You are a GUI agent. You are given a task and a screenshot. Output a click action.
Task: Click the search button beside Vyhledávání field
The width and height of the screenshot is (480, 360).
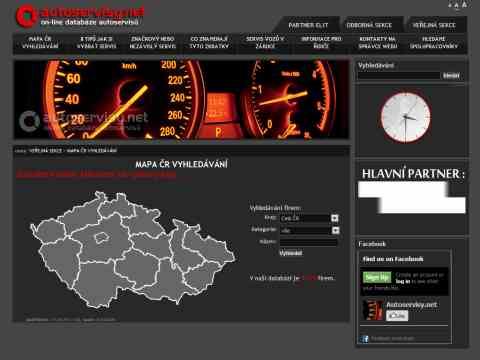coord(451,76)
